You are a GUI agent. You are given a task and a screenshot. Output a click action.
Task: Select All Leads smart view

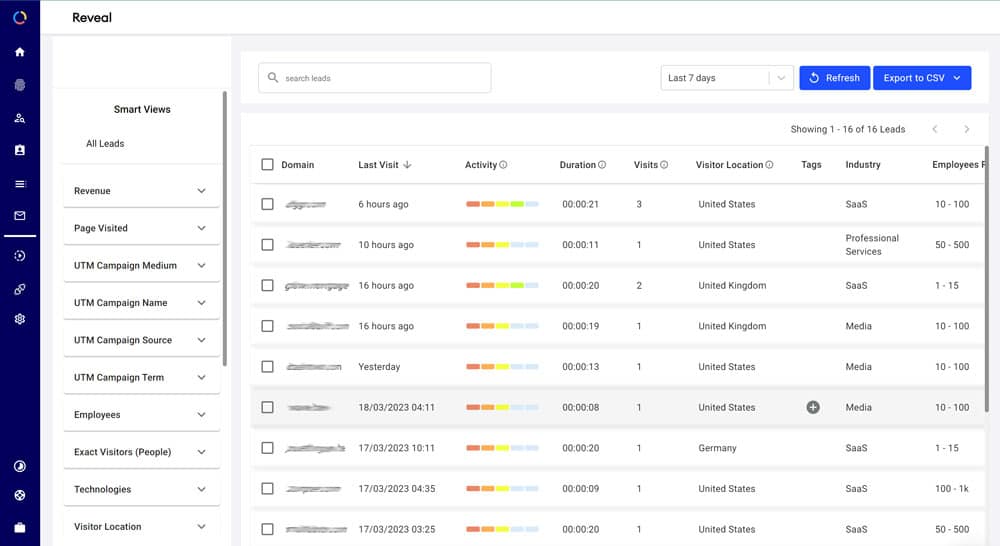pyautogui.click(x=105, y=144)
